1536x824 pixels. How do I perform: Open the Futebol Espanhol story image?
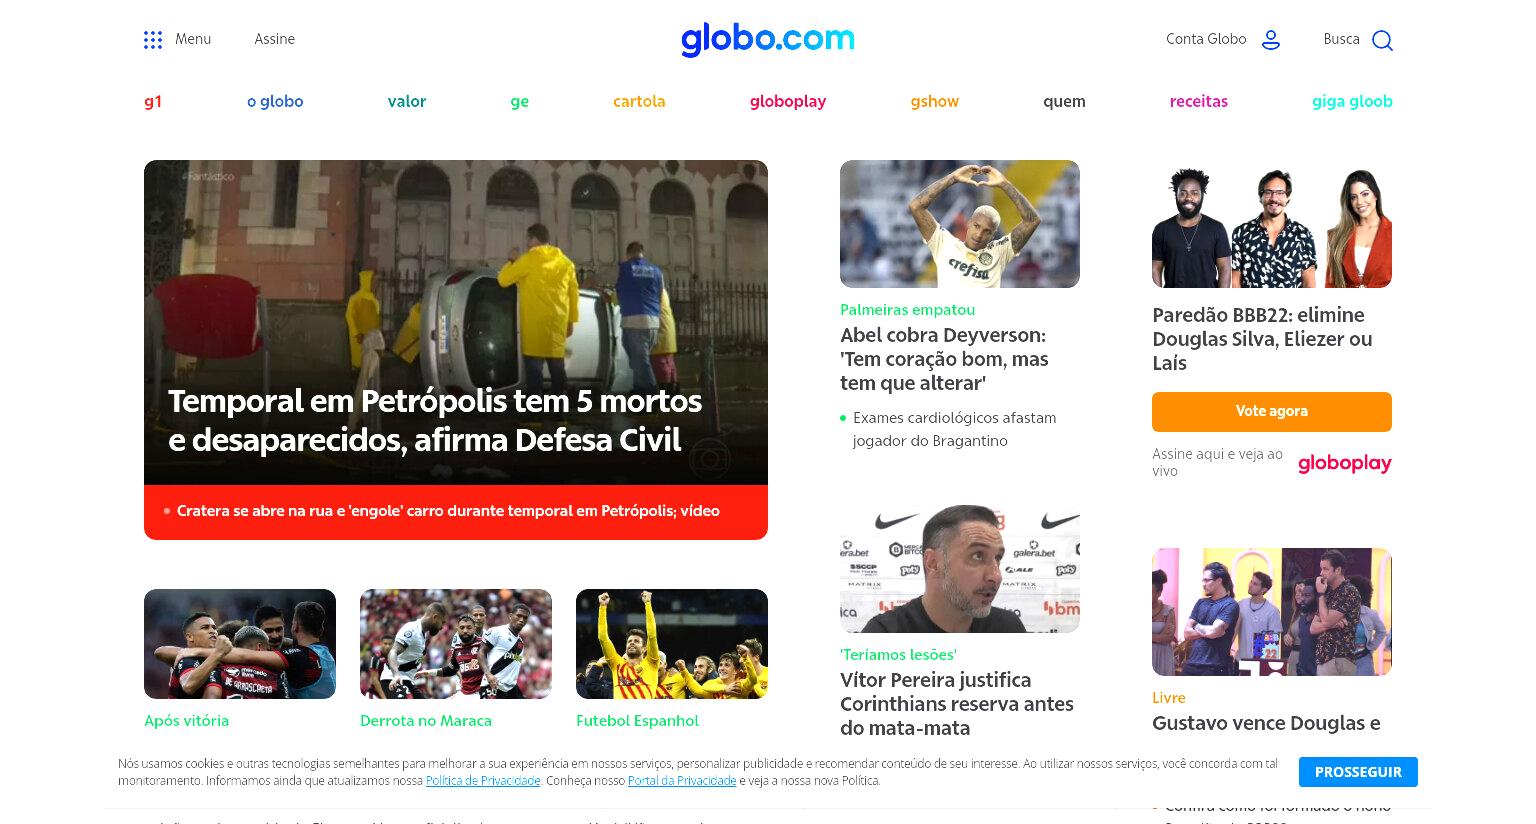pyautogui.click(x=672, y=644)
